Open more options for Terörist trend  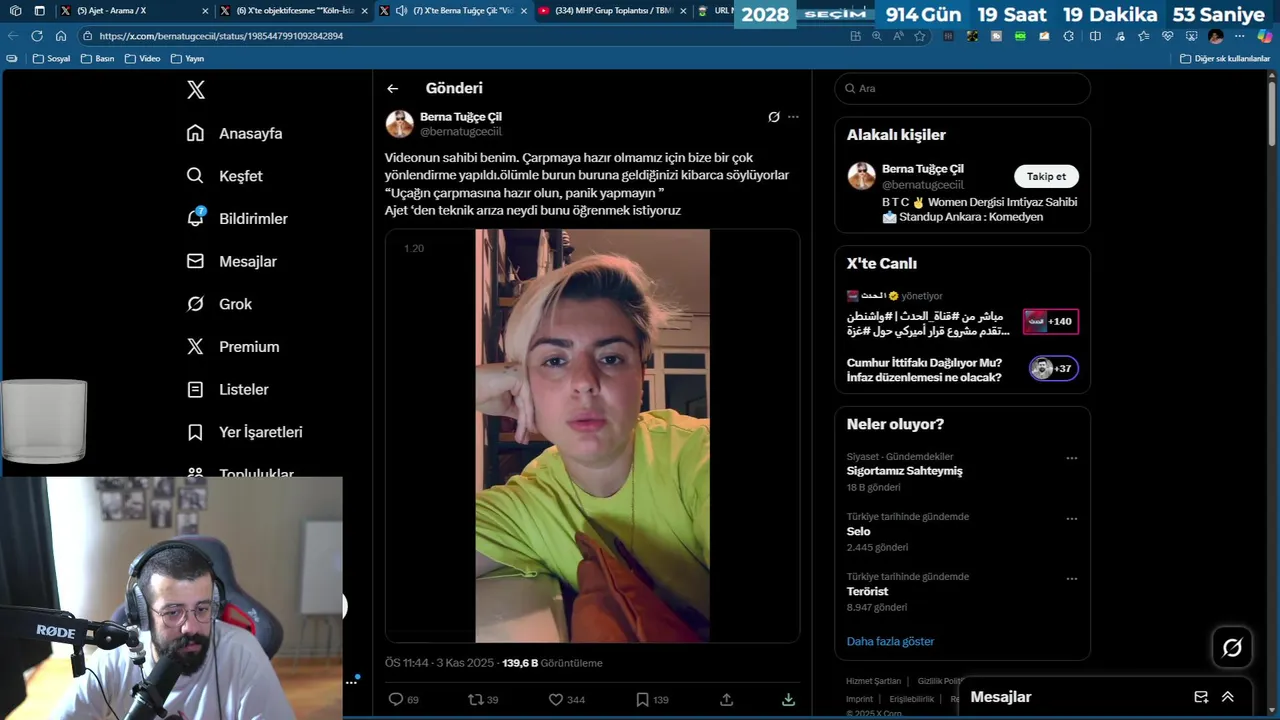pyautogui.click(x=1071, y=579)
